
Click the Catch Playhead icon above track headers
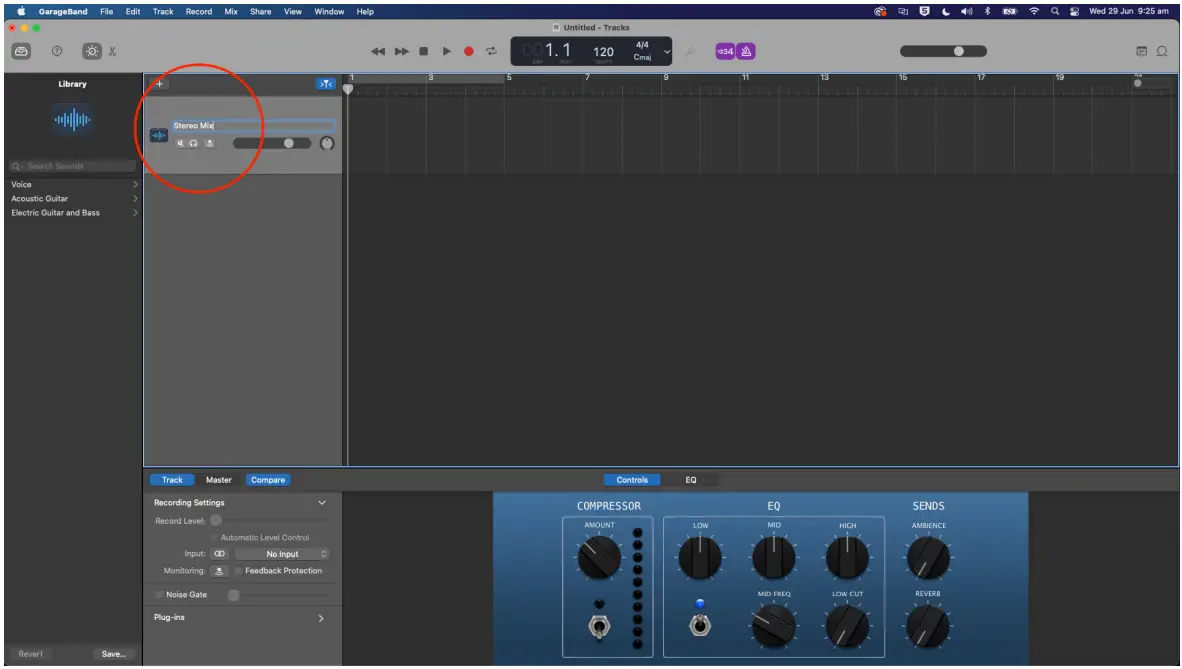(x=326, y=84)
